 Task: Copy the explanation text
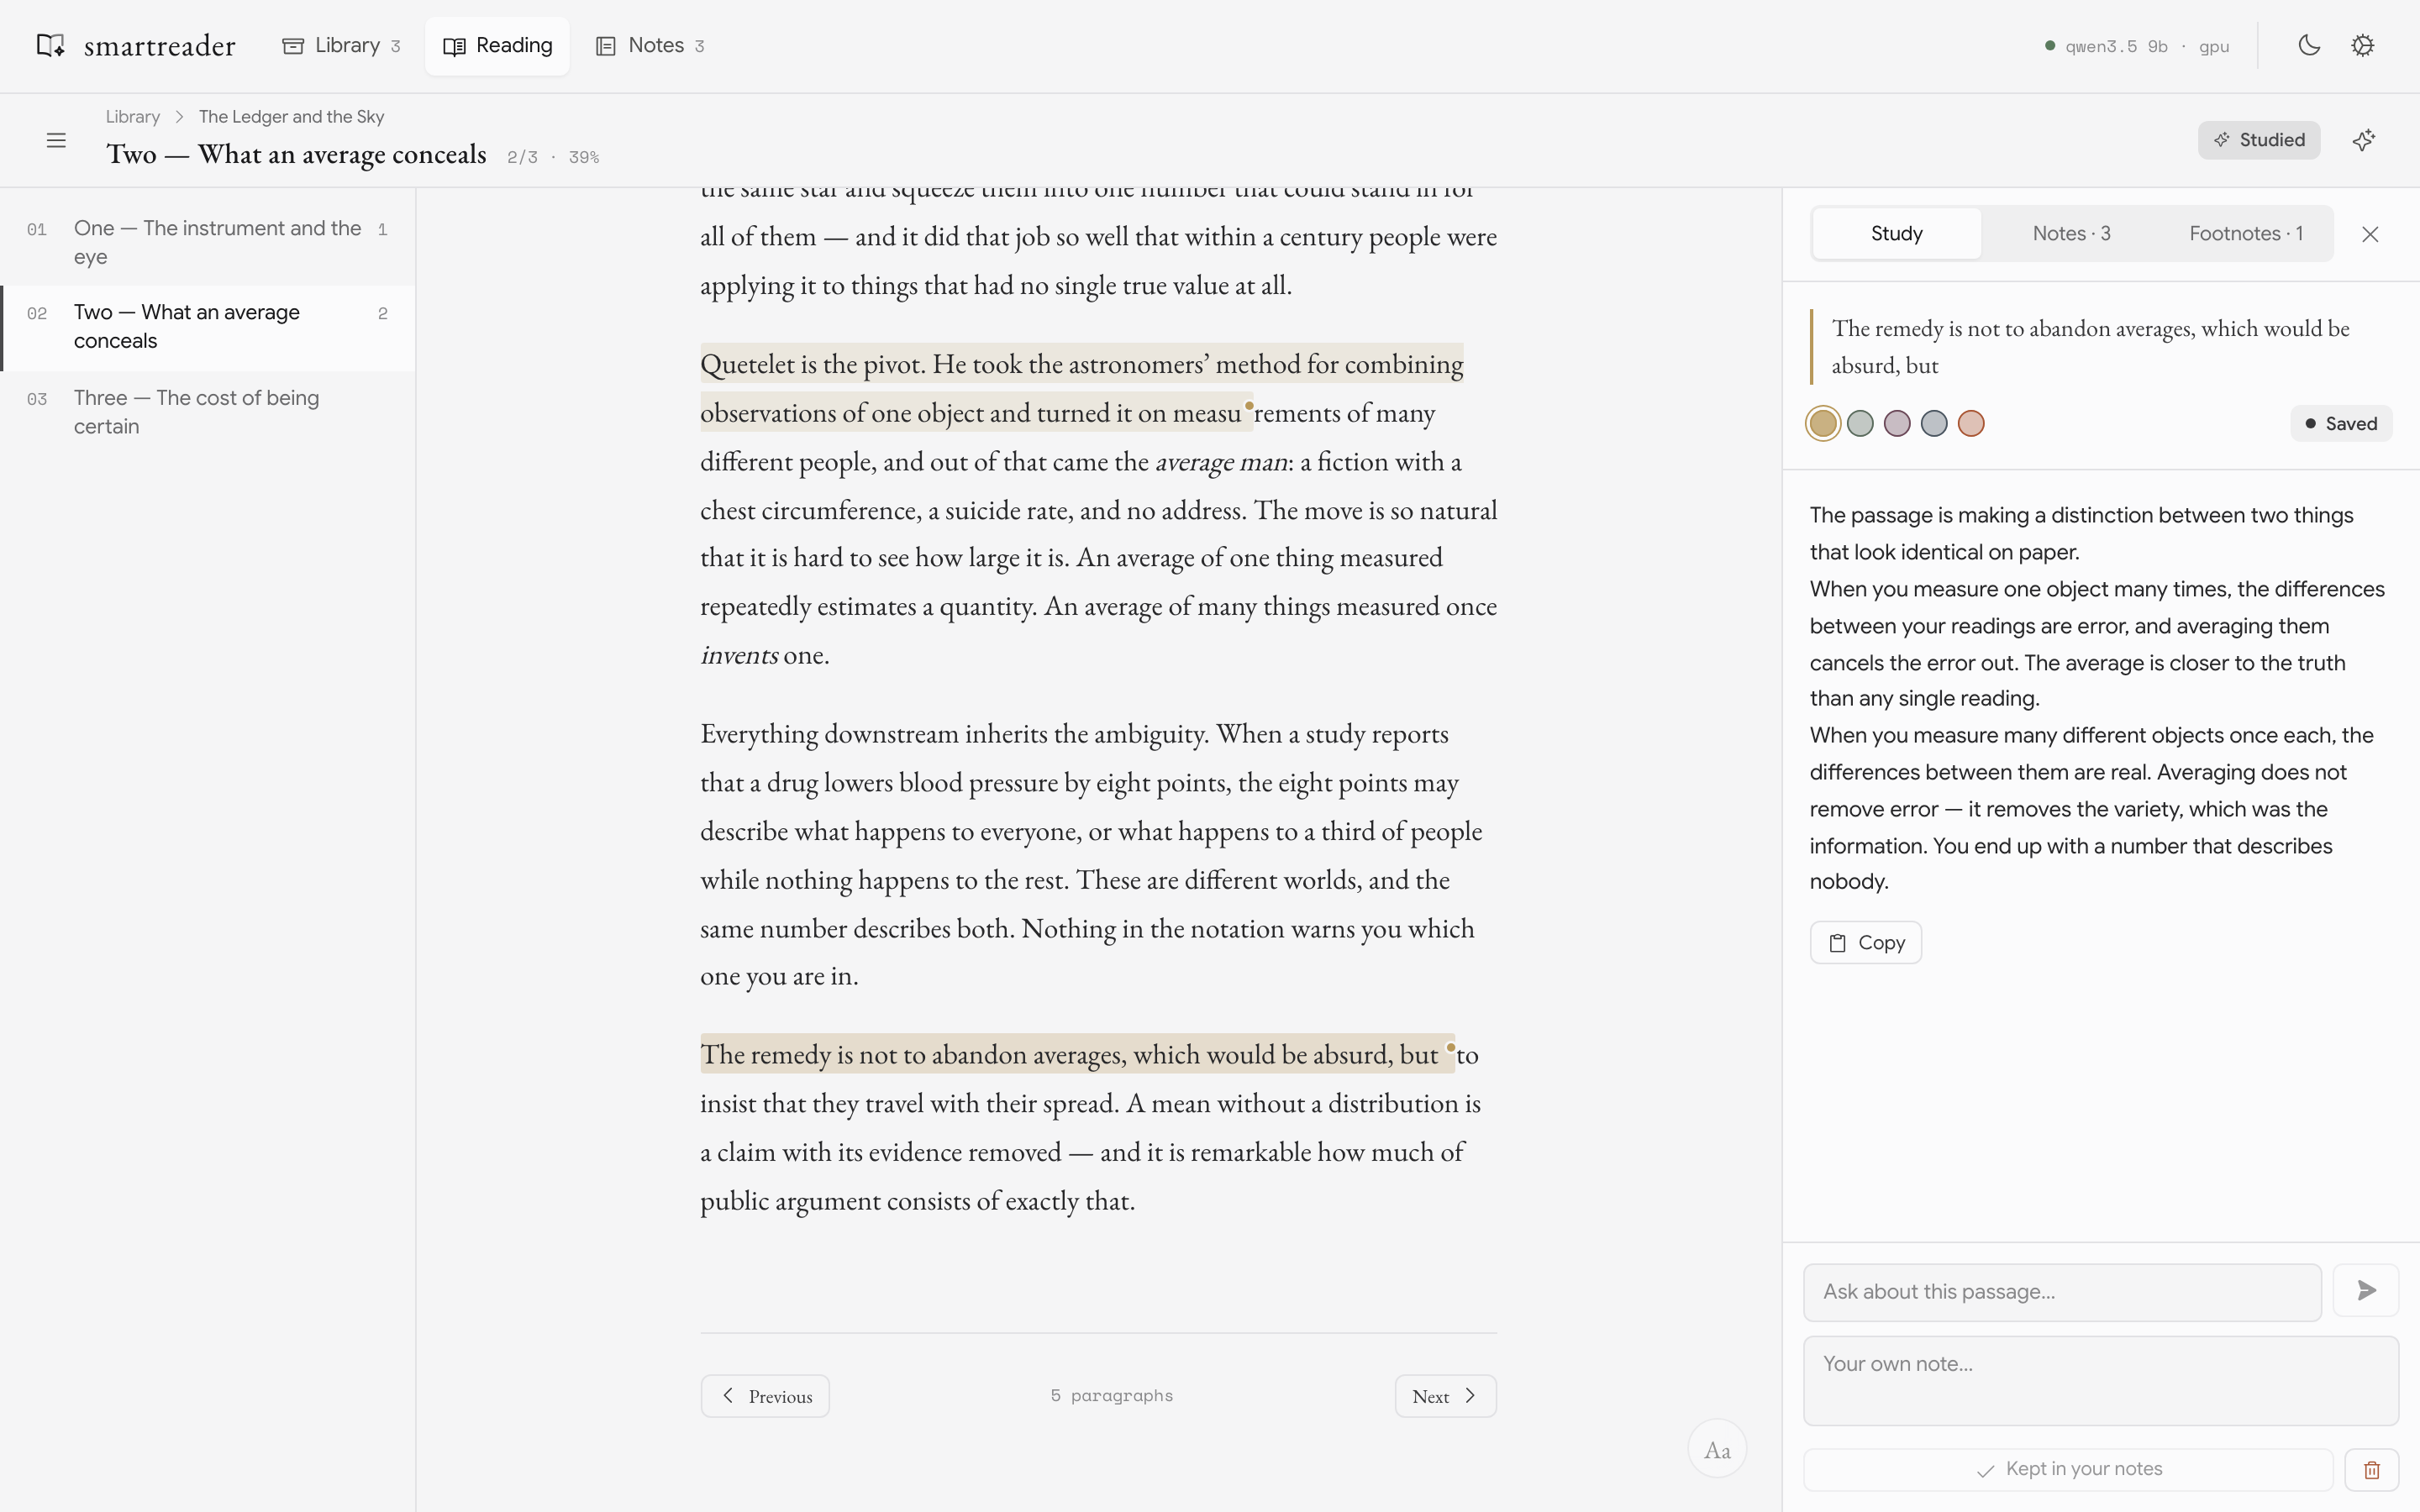click(x=1865, y=942)
